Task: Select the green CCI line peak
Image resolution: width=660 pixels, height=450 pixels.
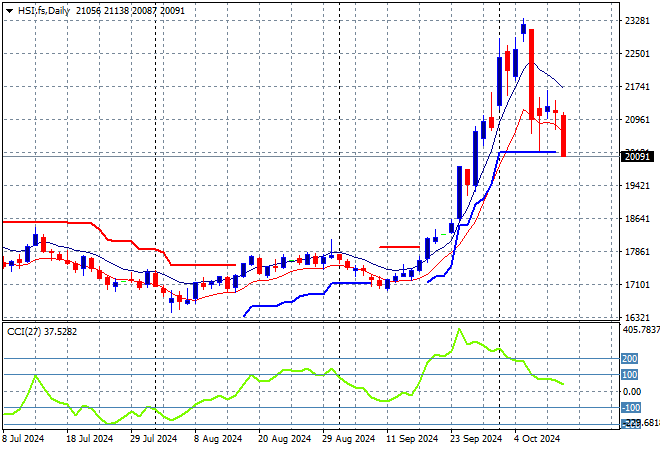Action: tap(459, 330)
